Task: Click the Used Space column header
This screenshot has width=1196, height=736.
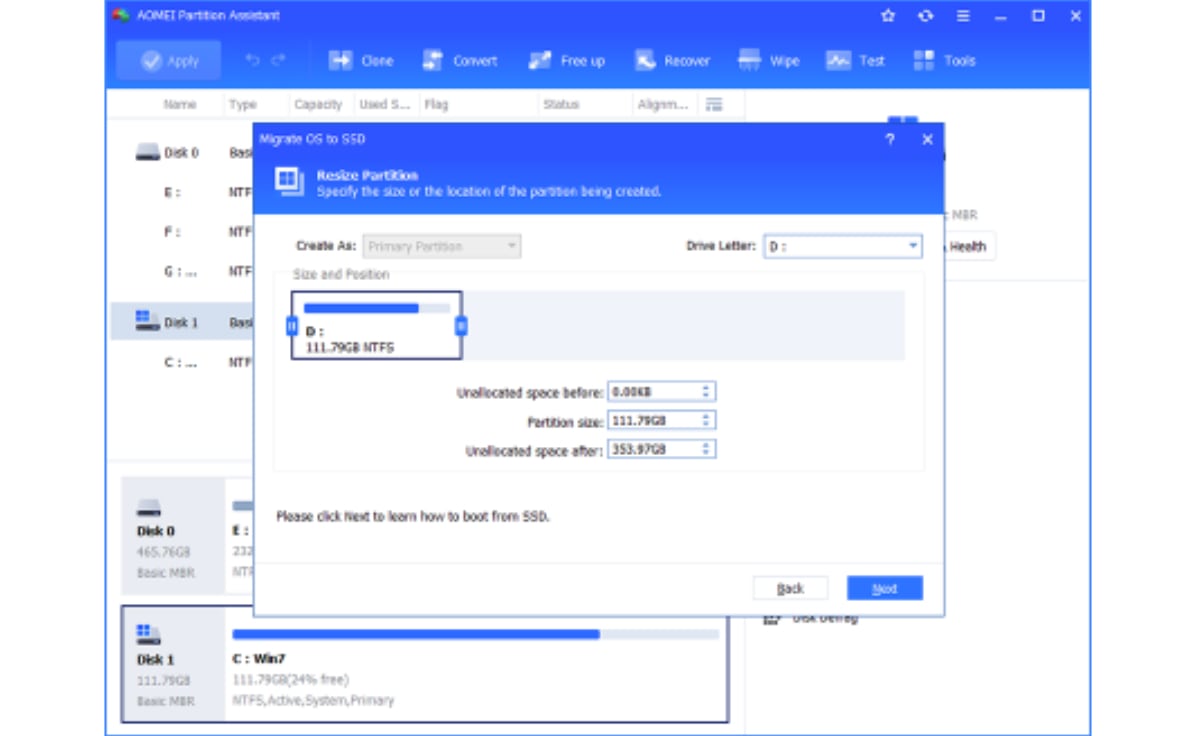Action: point(384,104)
